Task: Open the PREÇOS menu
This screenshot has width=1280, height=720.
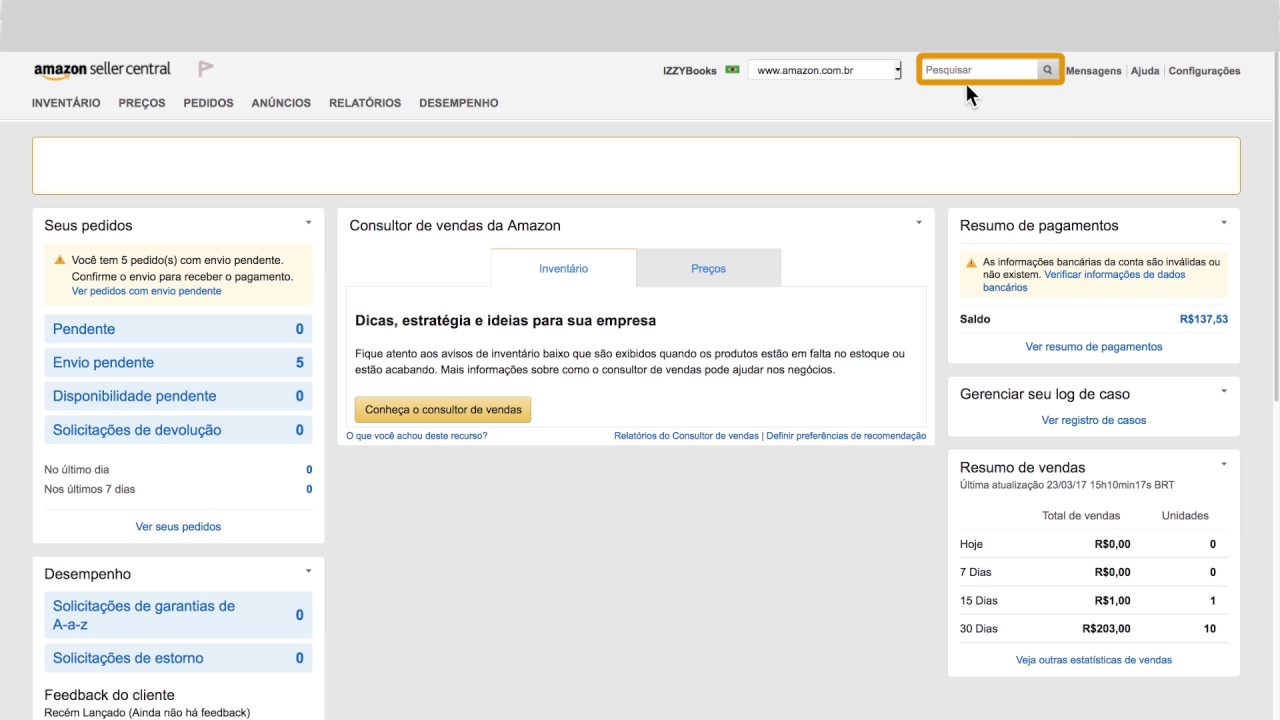Action: pyautogui.click(x=142, y=103)
